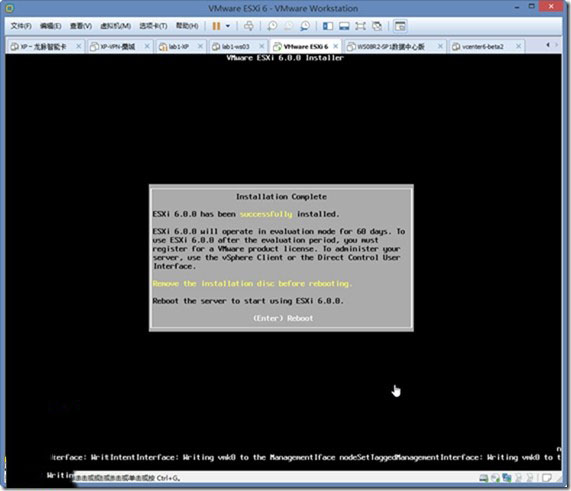Close the XP-龙脉智能卡 tab
571x491 pixels.
[78, 46]
